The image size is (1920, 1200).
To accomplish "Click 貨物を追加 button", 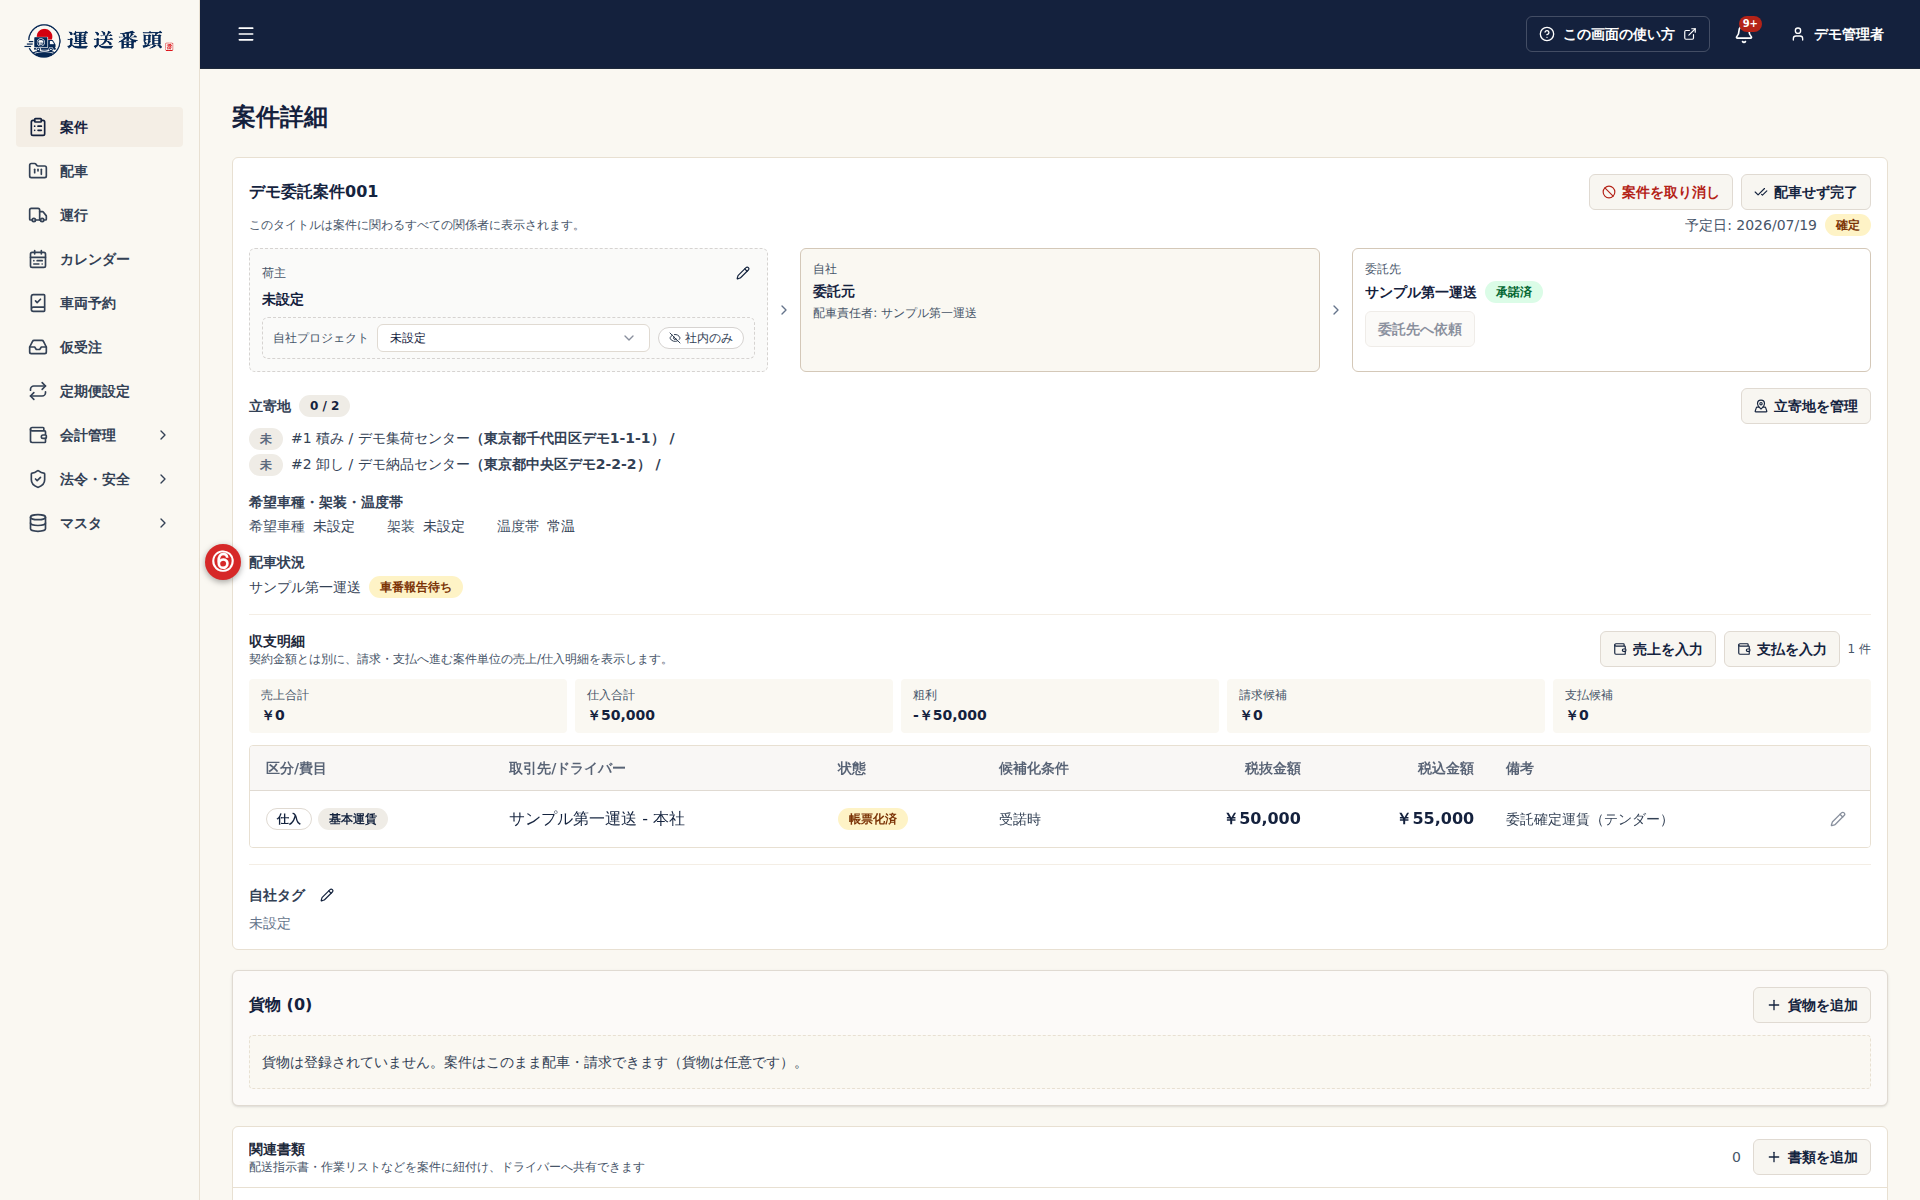I will [x=1811, y=1005].
